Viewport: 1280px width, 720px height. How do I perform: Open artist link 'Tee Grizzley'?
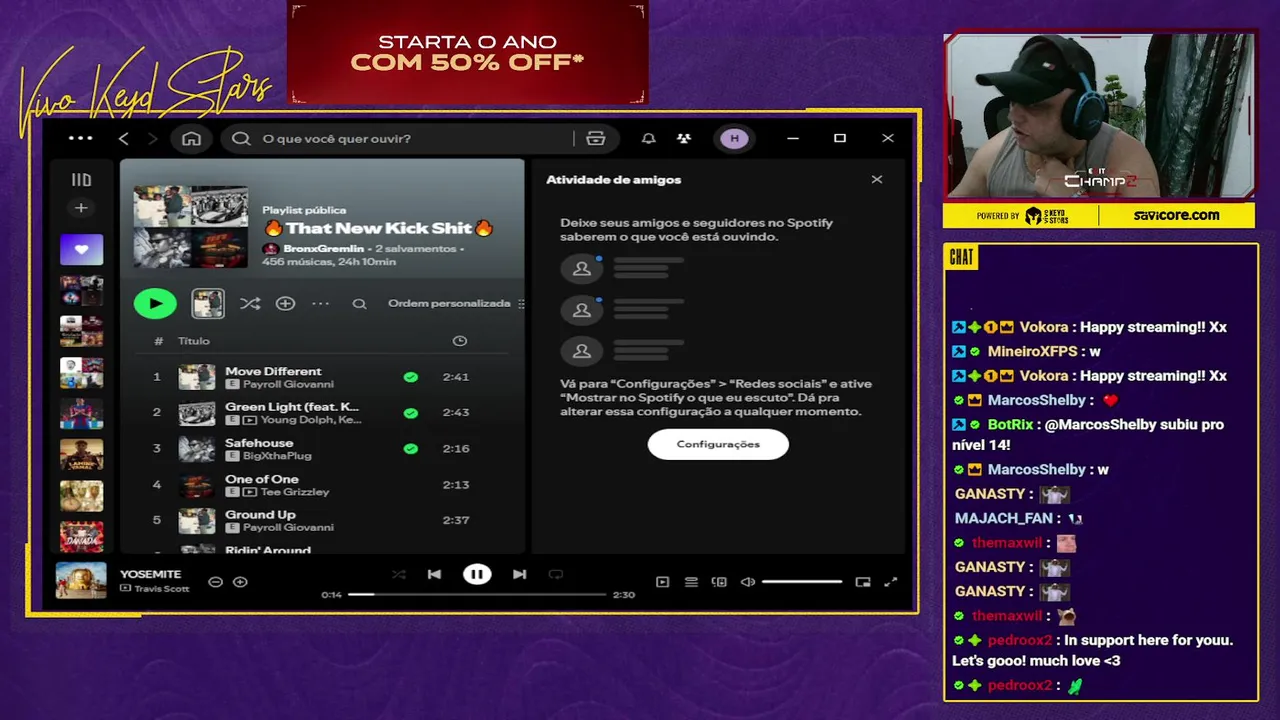[x=294, y=492]
